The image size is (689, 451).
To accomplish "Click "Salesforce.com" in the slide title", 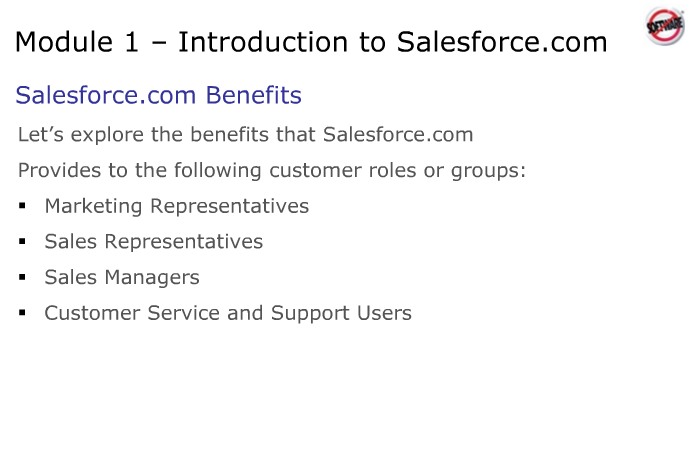I will click(502, 43).
